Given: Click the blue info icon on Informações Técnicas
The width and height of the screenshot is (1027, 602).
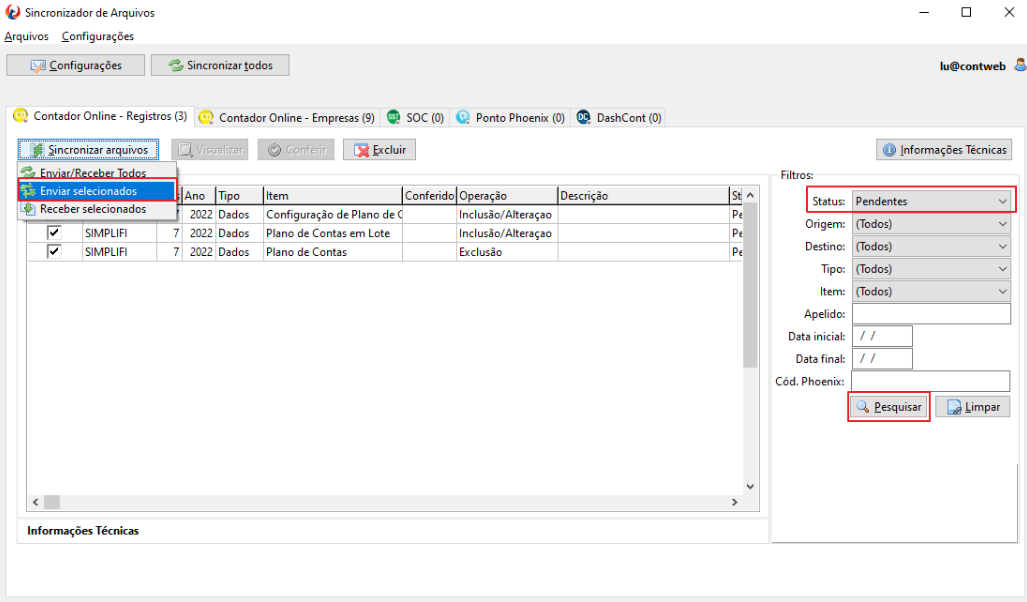Looking at the screenshot, I should 889,150.
